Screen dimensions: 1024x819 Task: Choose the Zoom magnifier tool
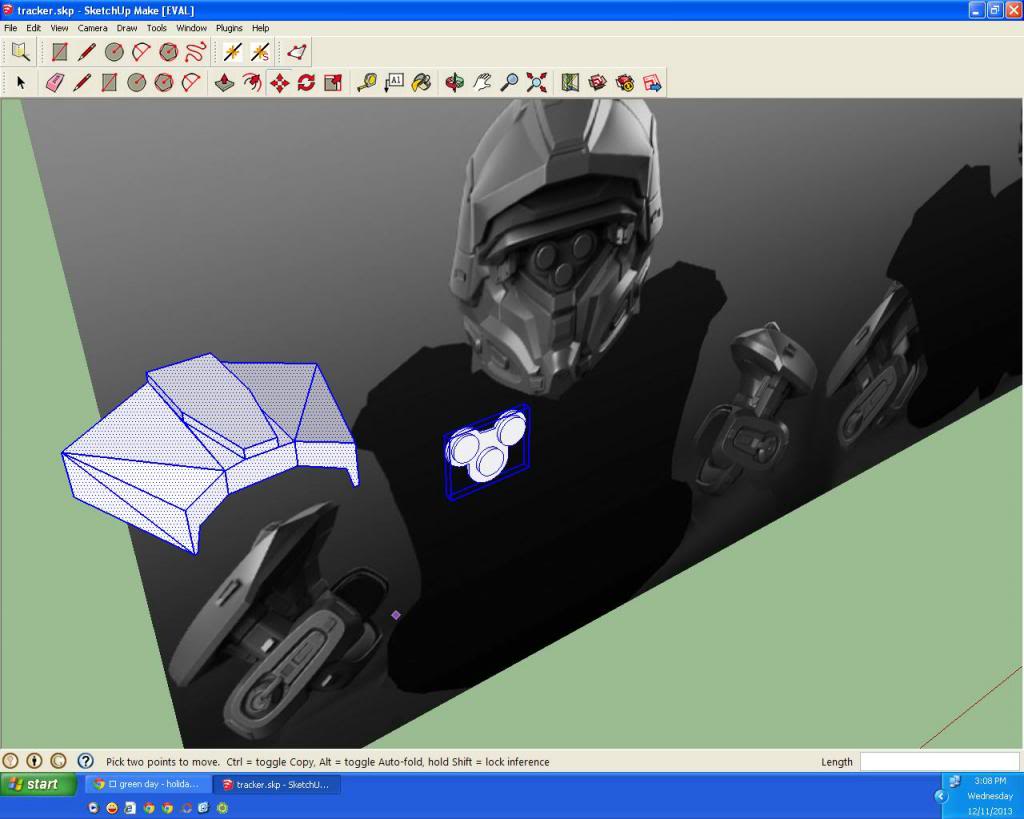tap(509, 83)
